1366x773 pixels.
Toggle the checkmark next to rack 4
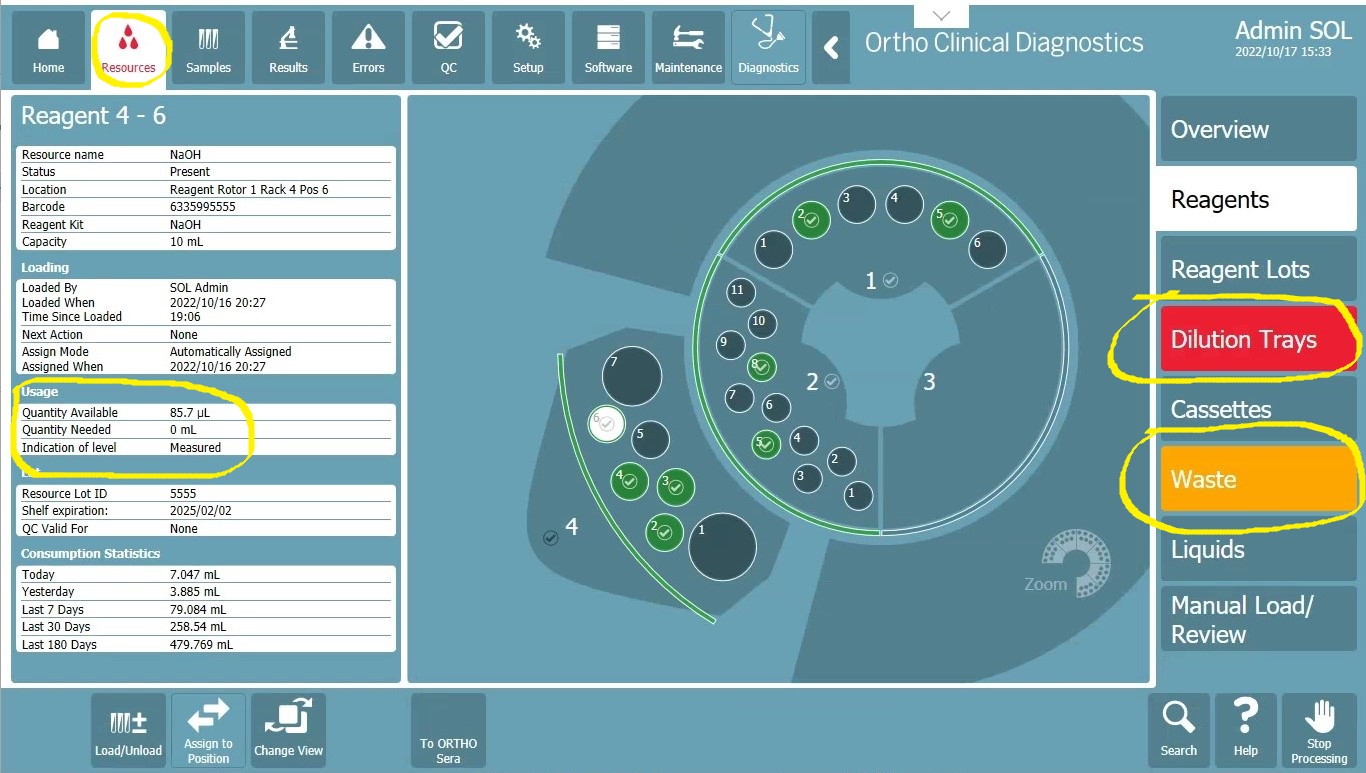click(550, 538)
